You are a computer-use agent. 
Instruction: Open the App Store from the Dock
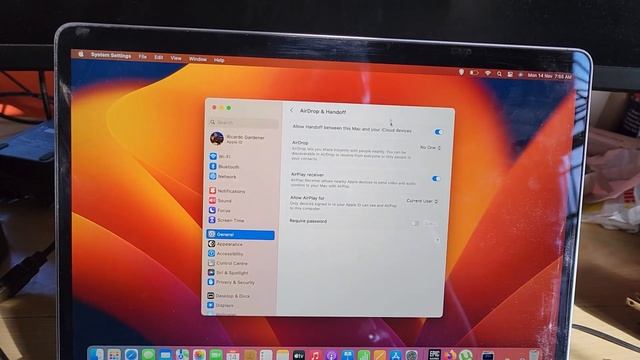click(396, 356)
